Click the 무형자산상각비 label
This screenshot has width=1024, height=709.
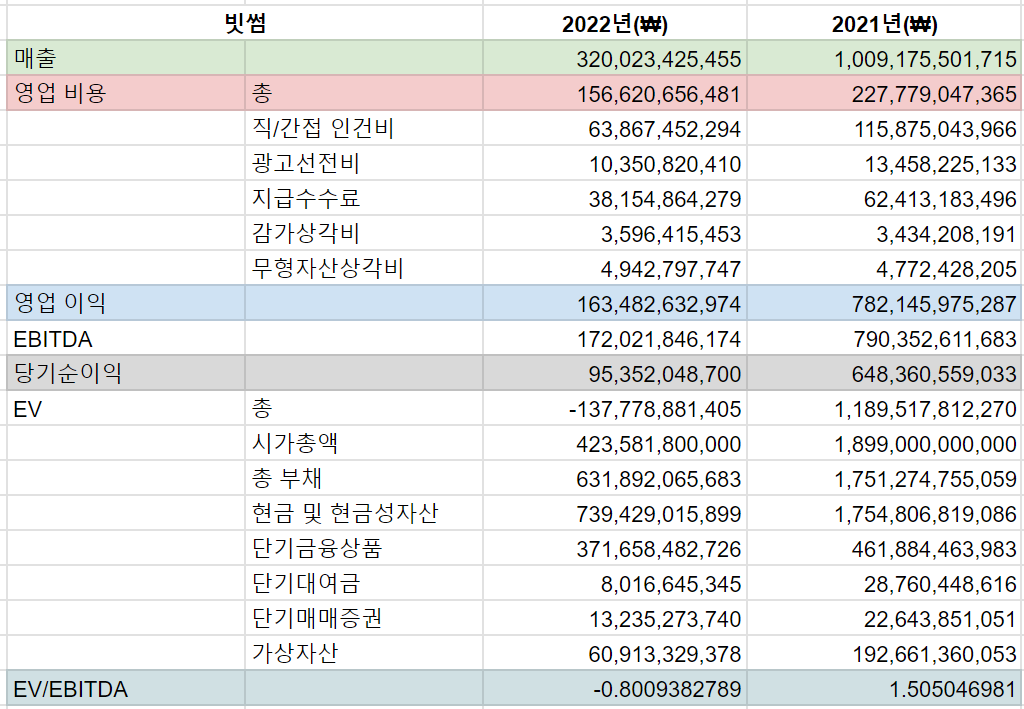(328, 268)
